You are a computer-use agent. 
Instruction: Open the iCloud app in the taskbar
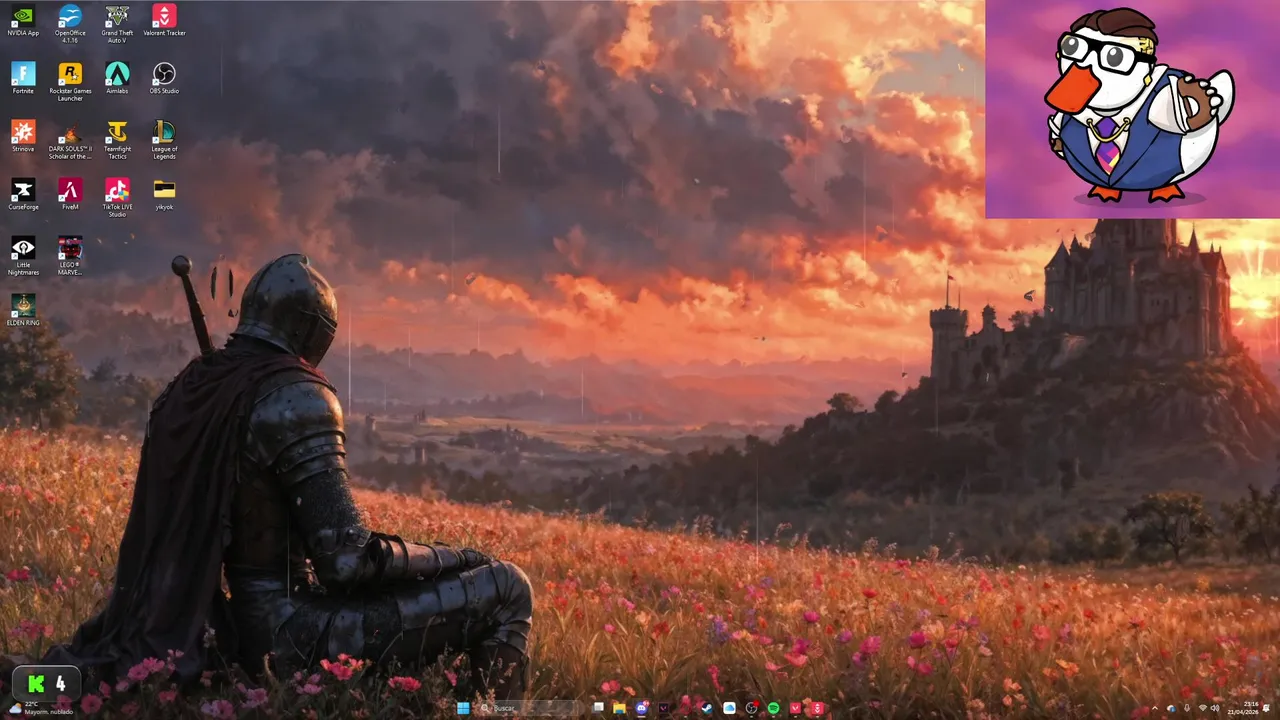pyautogui.click(x=729, y=708)
